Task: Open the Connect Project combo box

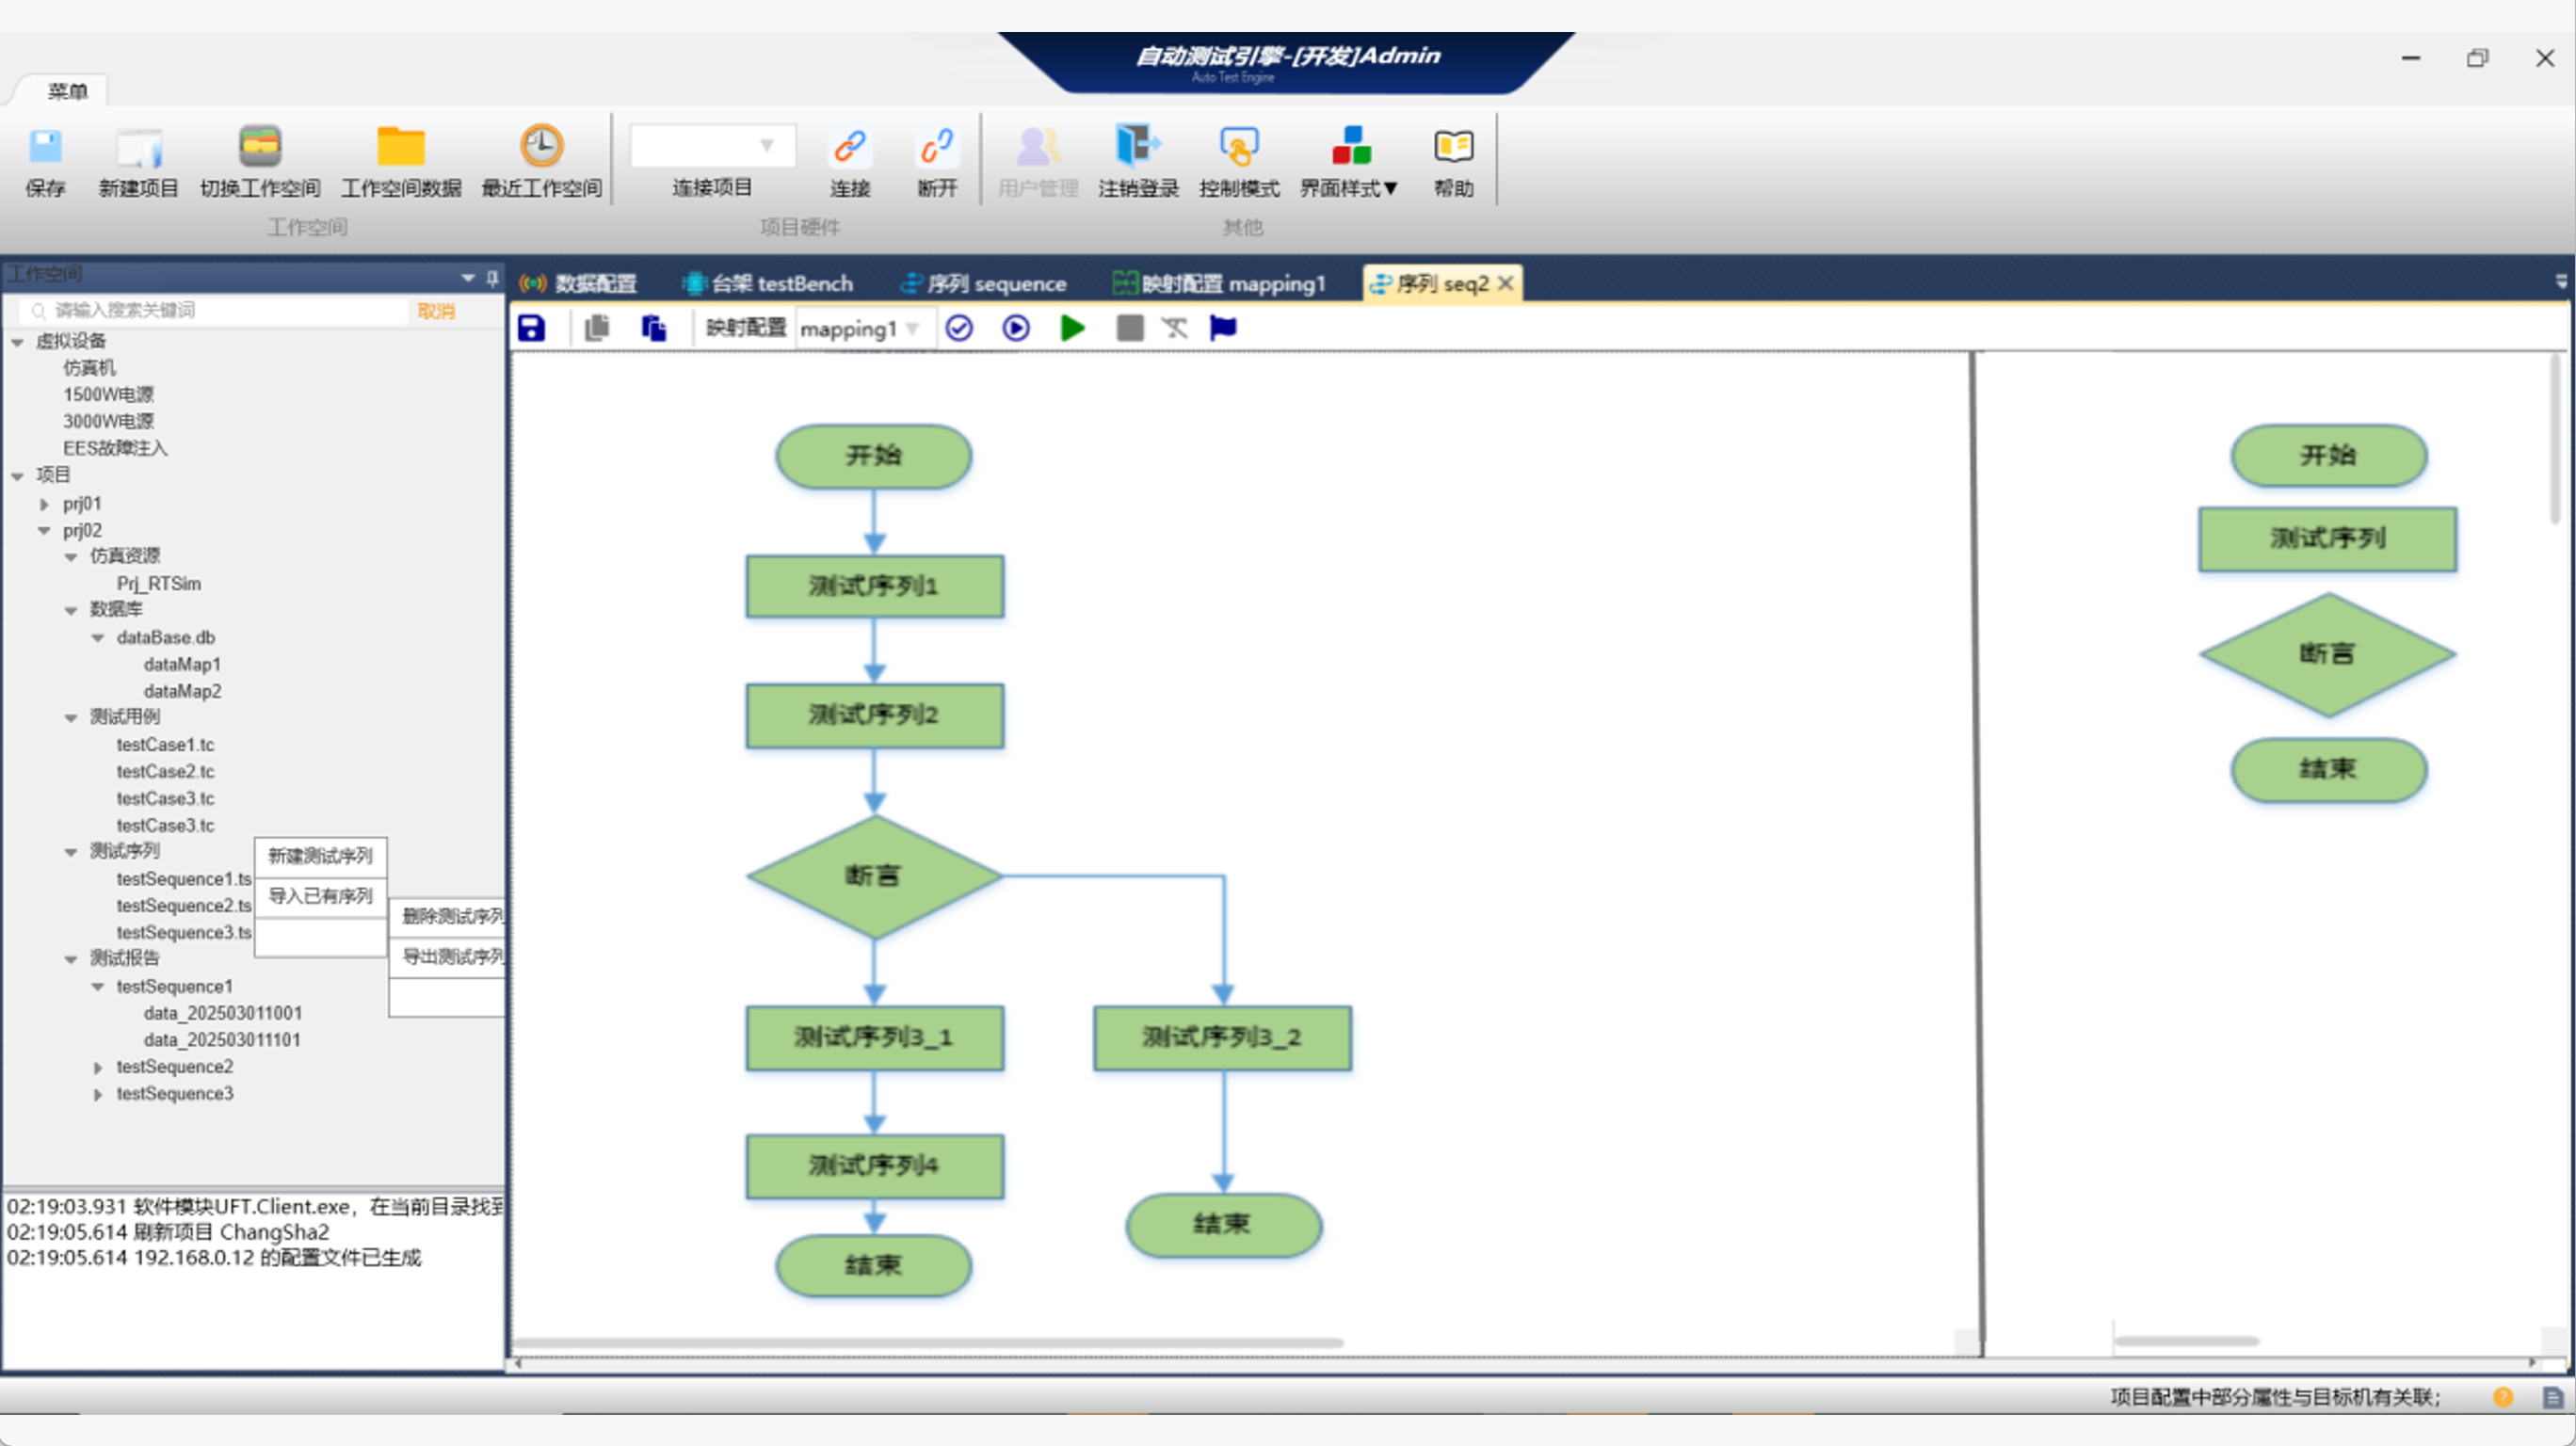Action: click(x=713, y=146)
